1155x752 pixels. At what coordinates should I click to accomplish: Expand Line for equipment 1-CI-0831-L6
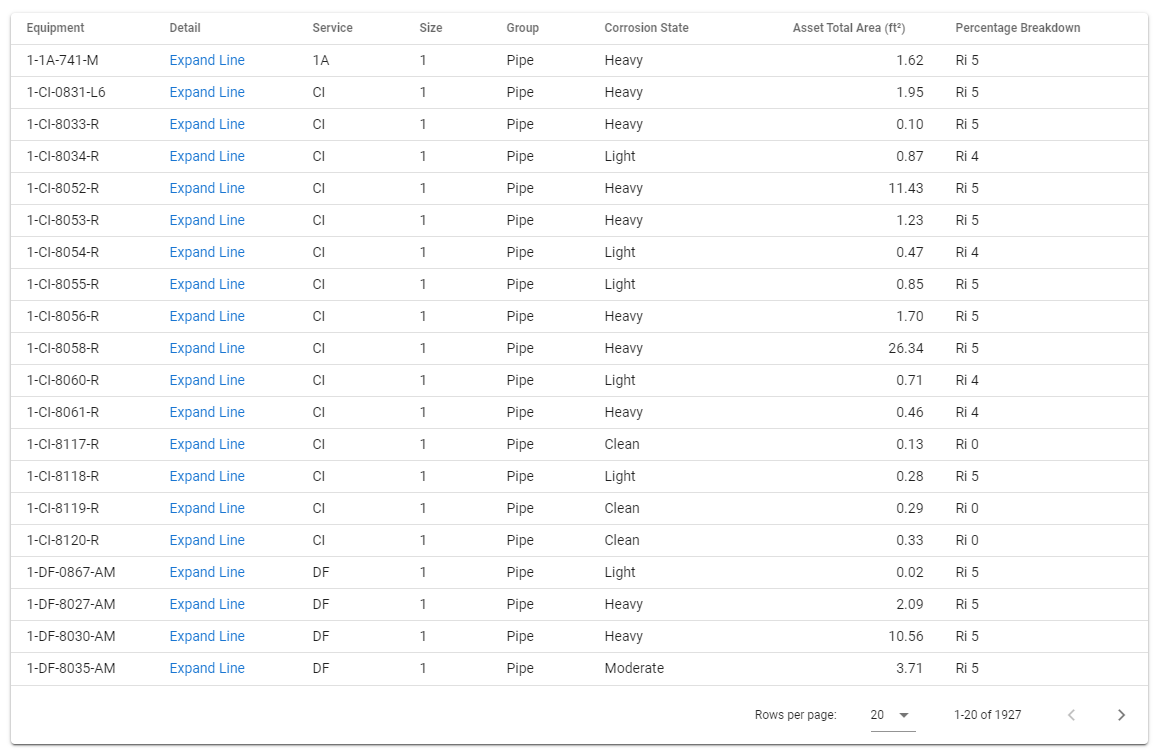207,92
